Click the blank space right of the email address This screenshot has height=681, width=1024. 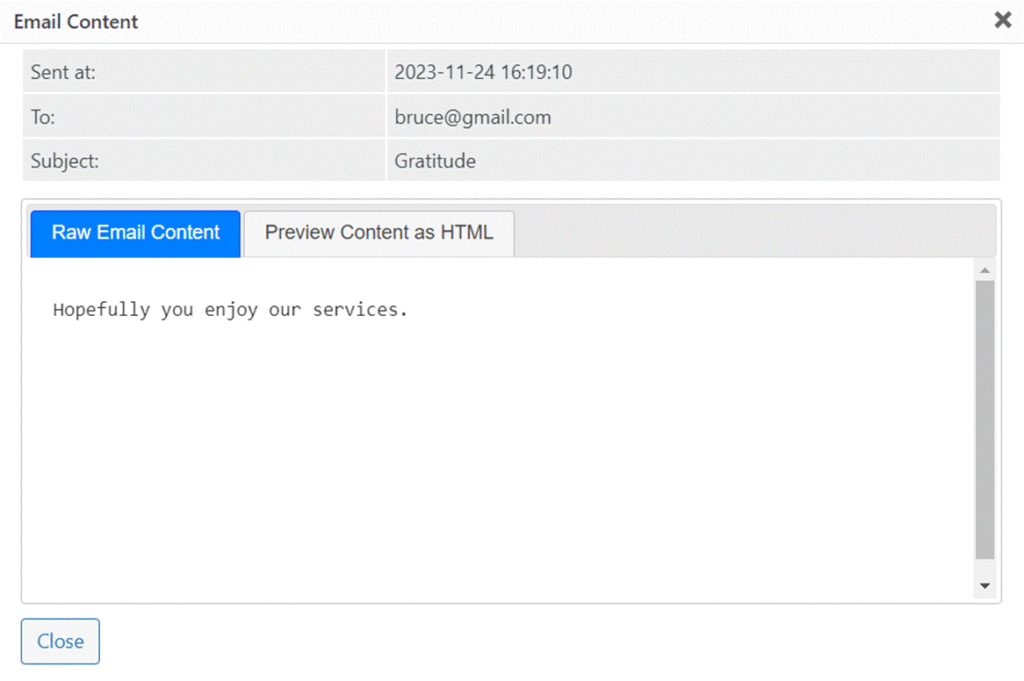click(774, 117)
